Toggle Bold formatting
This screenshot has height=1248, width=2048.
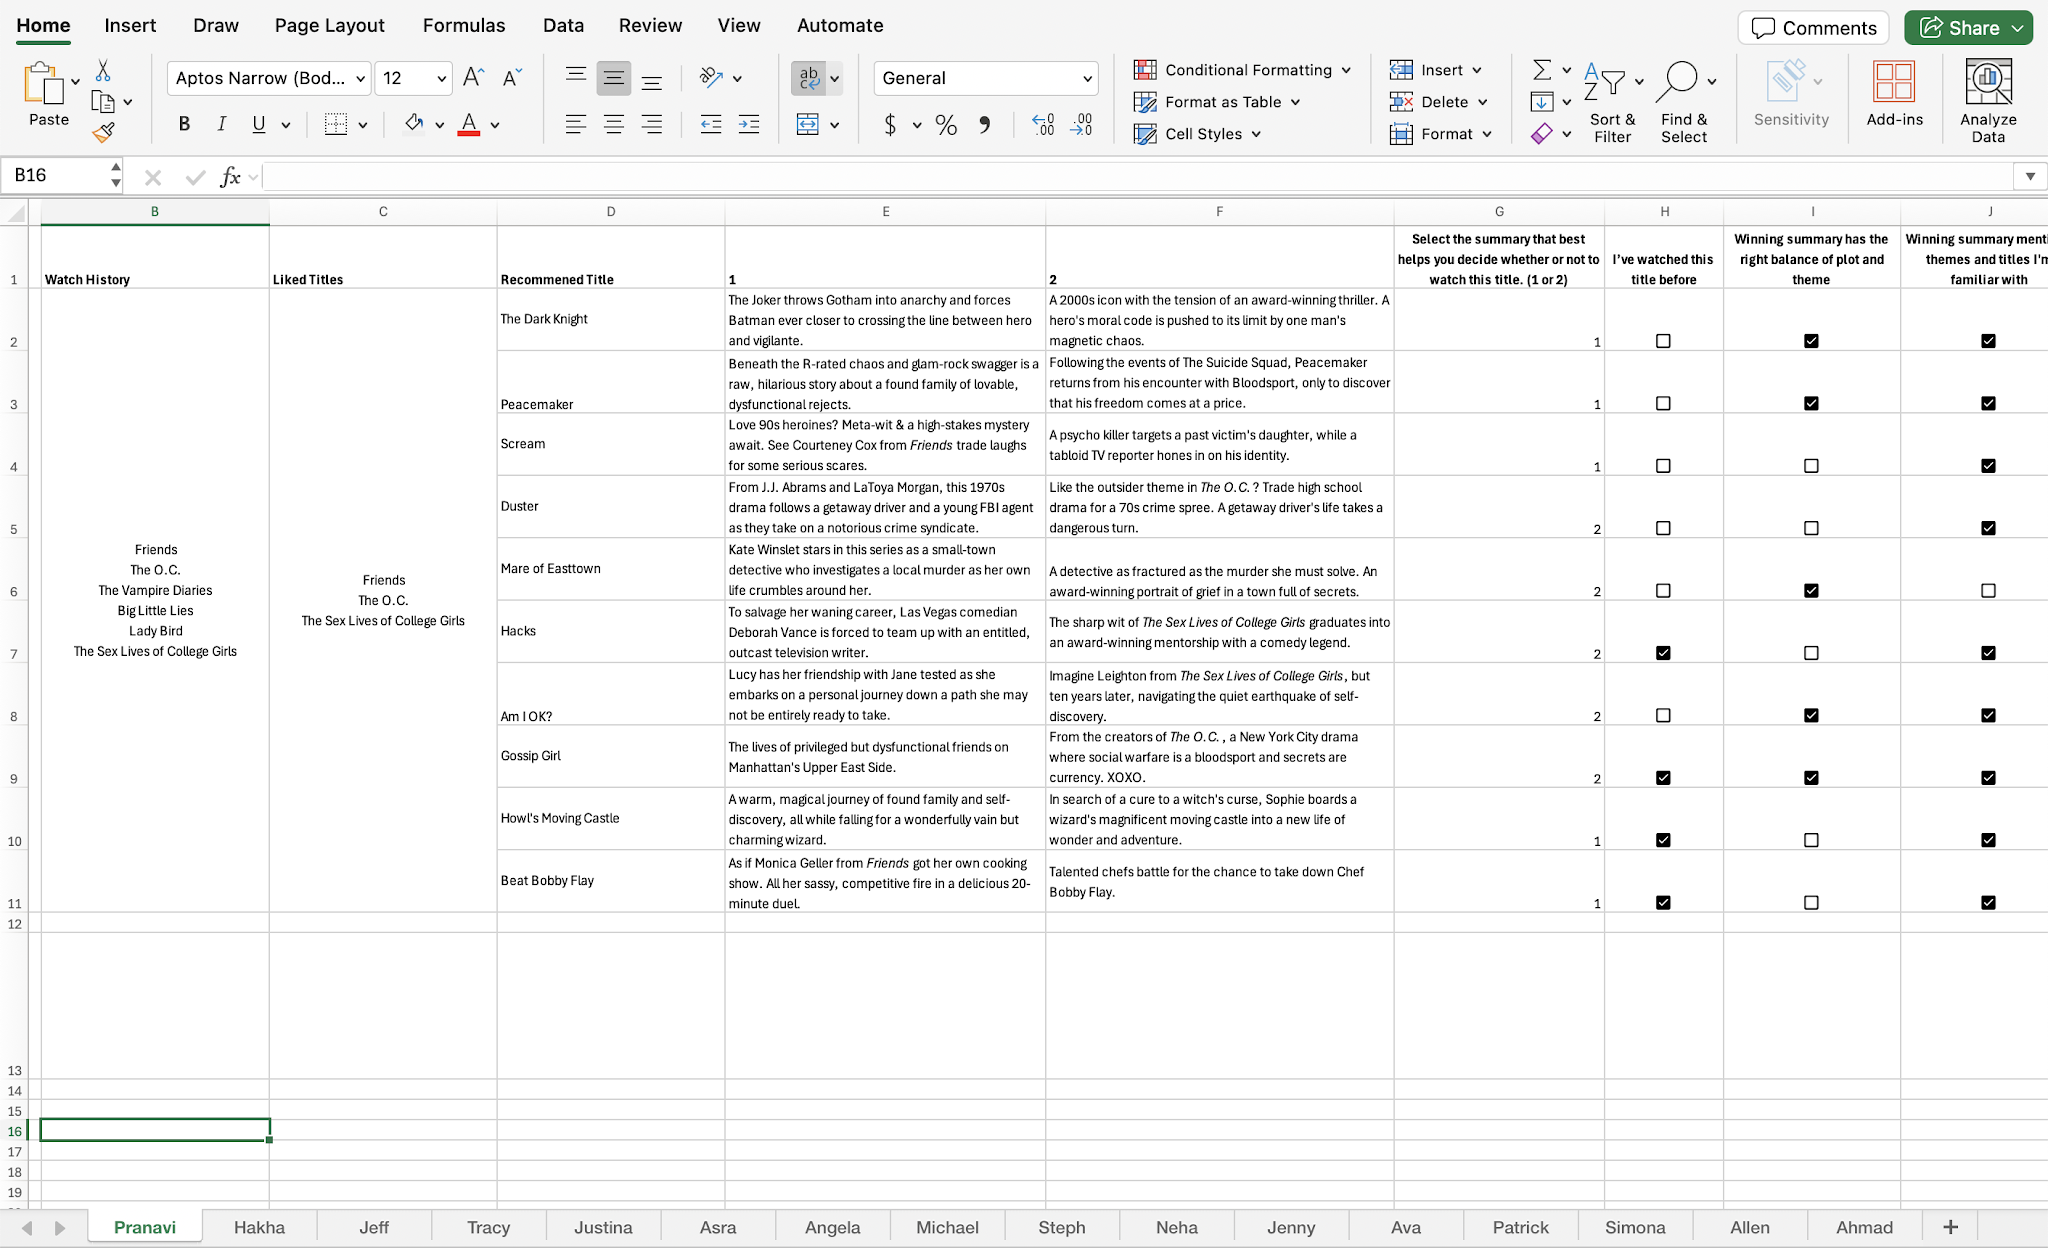(x=184, y=124)
